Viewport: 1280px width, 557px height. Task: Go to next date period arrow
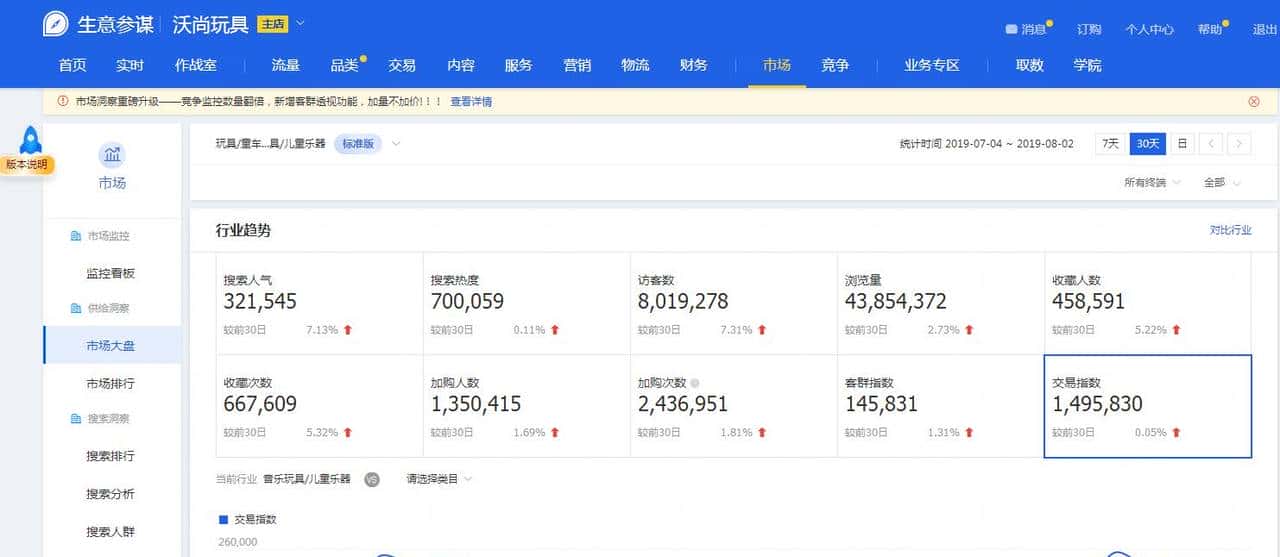click(x=1240, y=144)
